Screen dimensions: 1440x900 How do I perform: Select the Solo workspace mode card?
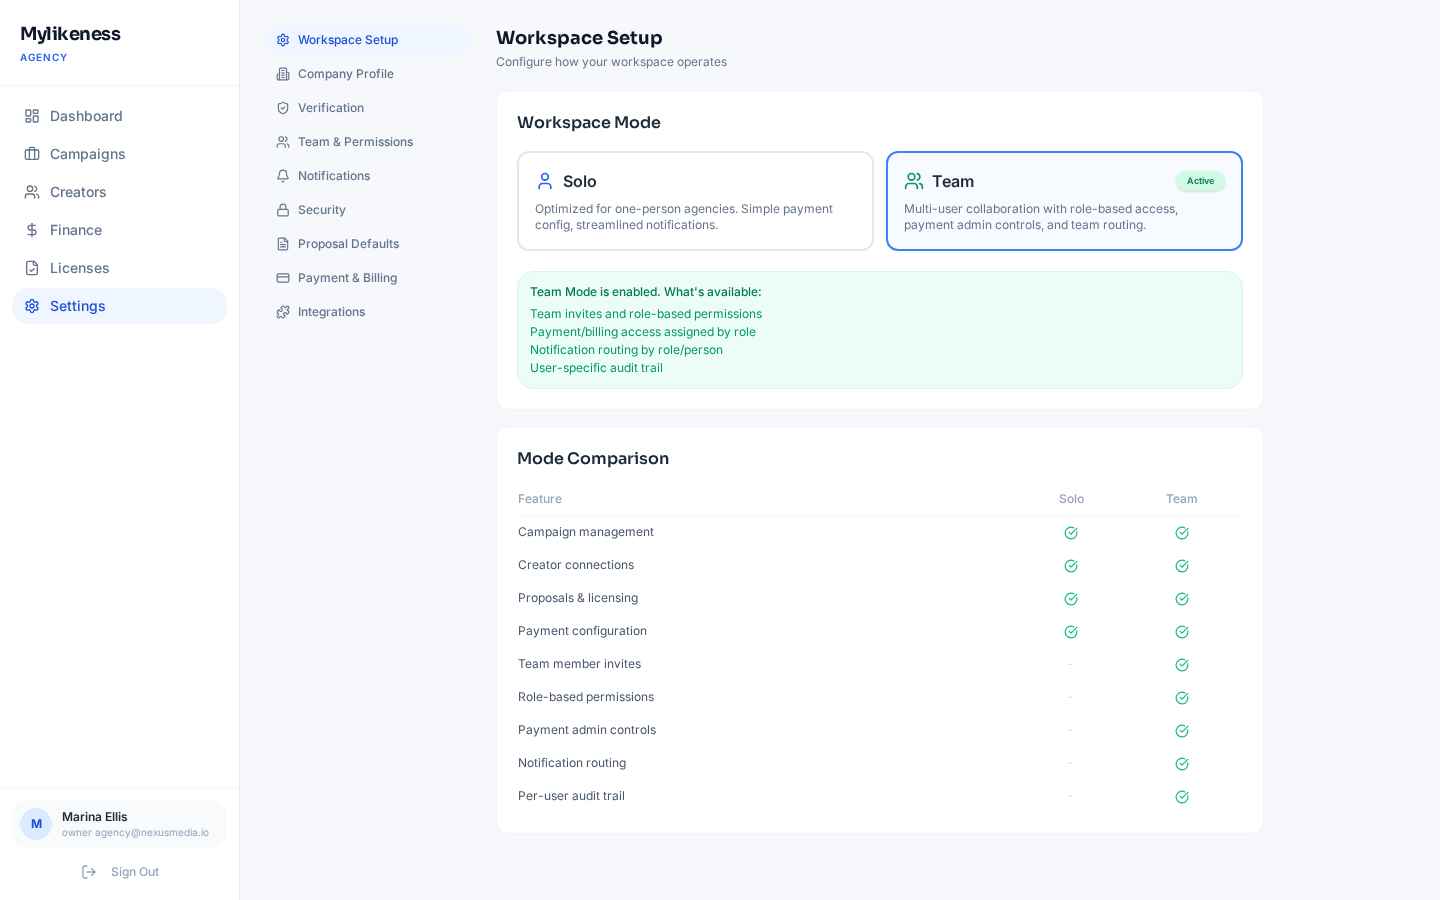(695, 201)
